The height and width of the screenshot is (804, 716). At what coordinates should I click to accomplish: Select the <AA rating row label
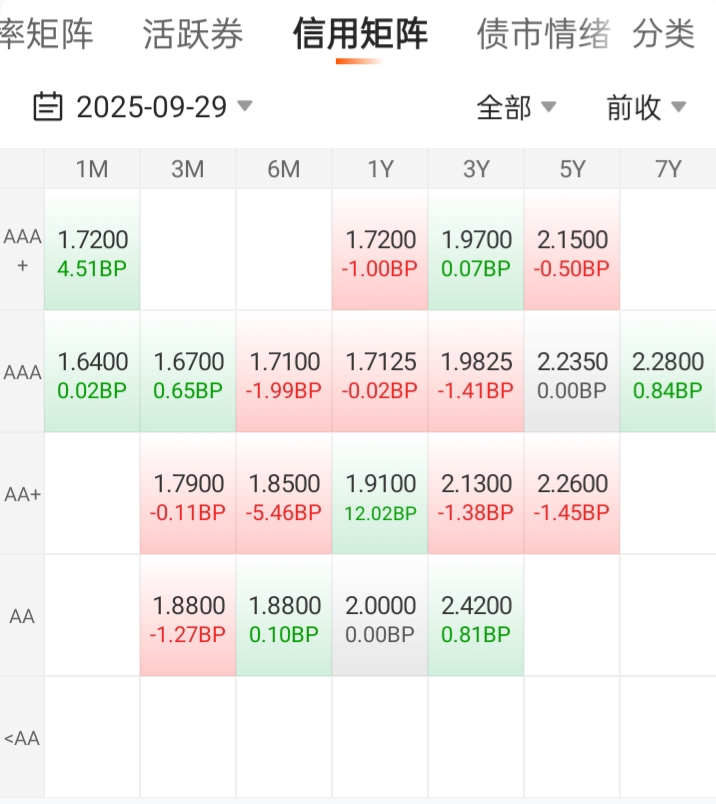pyautogui.click(x=22, y=739)
